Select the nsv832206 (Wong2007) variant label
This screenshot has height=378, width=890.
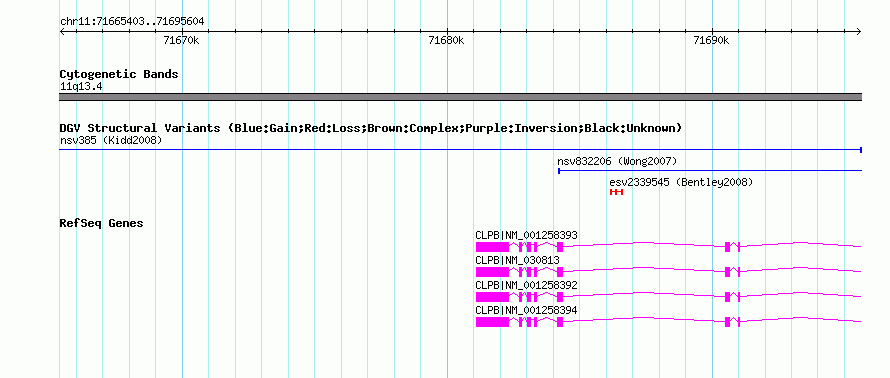pos(618,161)
